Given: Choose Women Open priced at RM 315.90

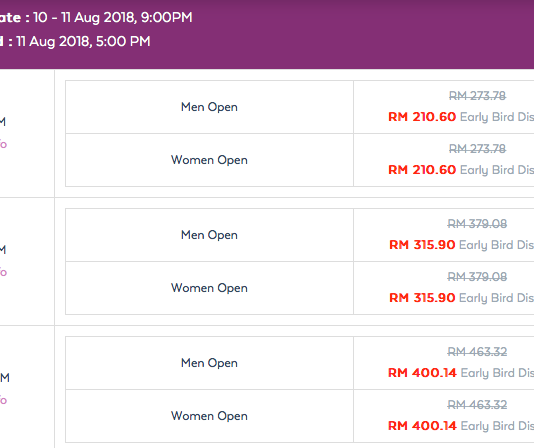Looking at the screenshot, I should point(209,288).
